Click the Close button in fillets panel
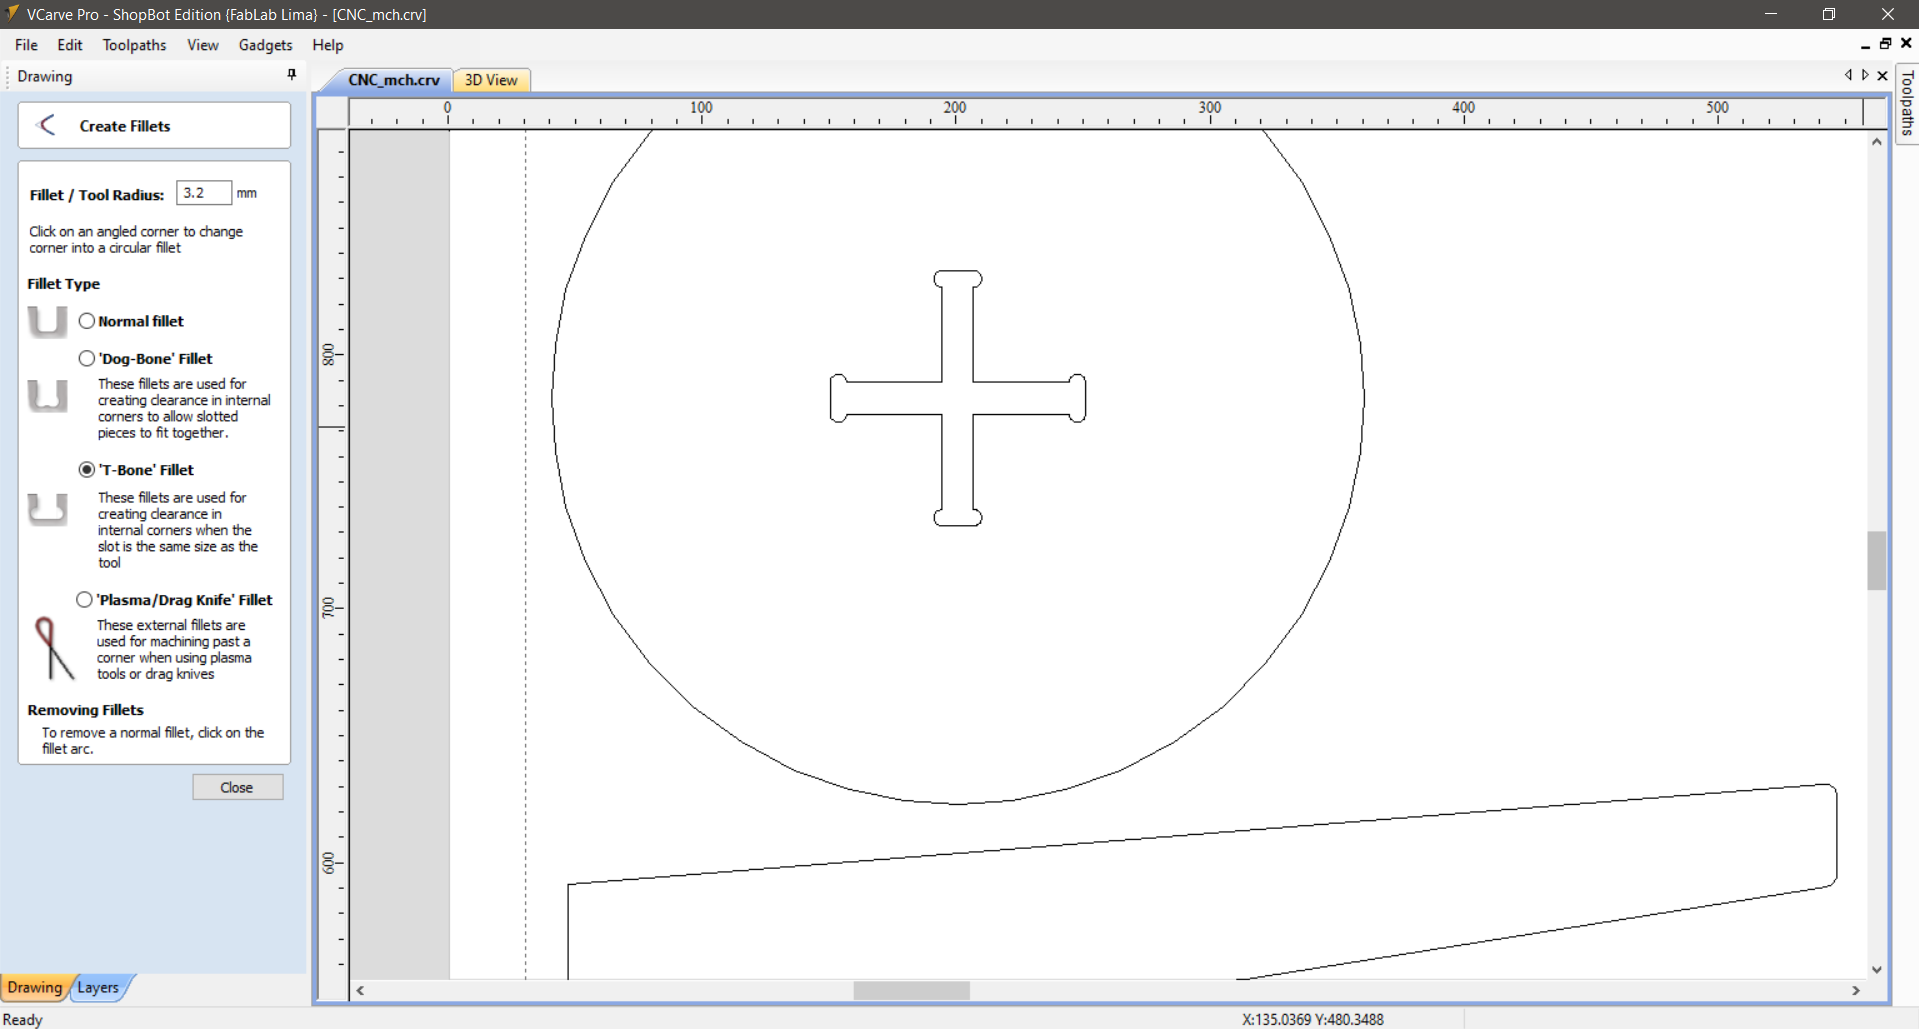Screen dimensions: 1919x1029 (x=237, y=787)
